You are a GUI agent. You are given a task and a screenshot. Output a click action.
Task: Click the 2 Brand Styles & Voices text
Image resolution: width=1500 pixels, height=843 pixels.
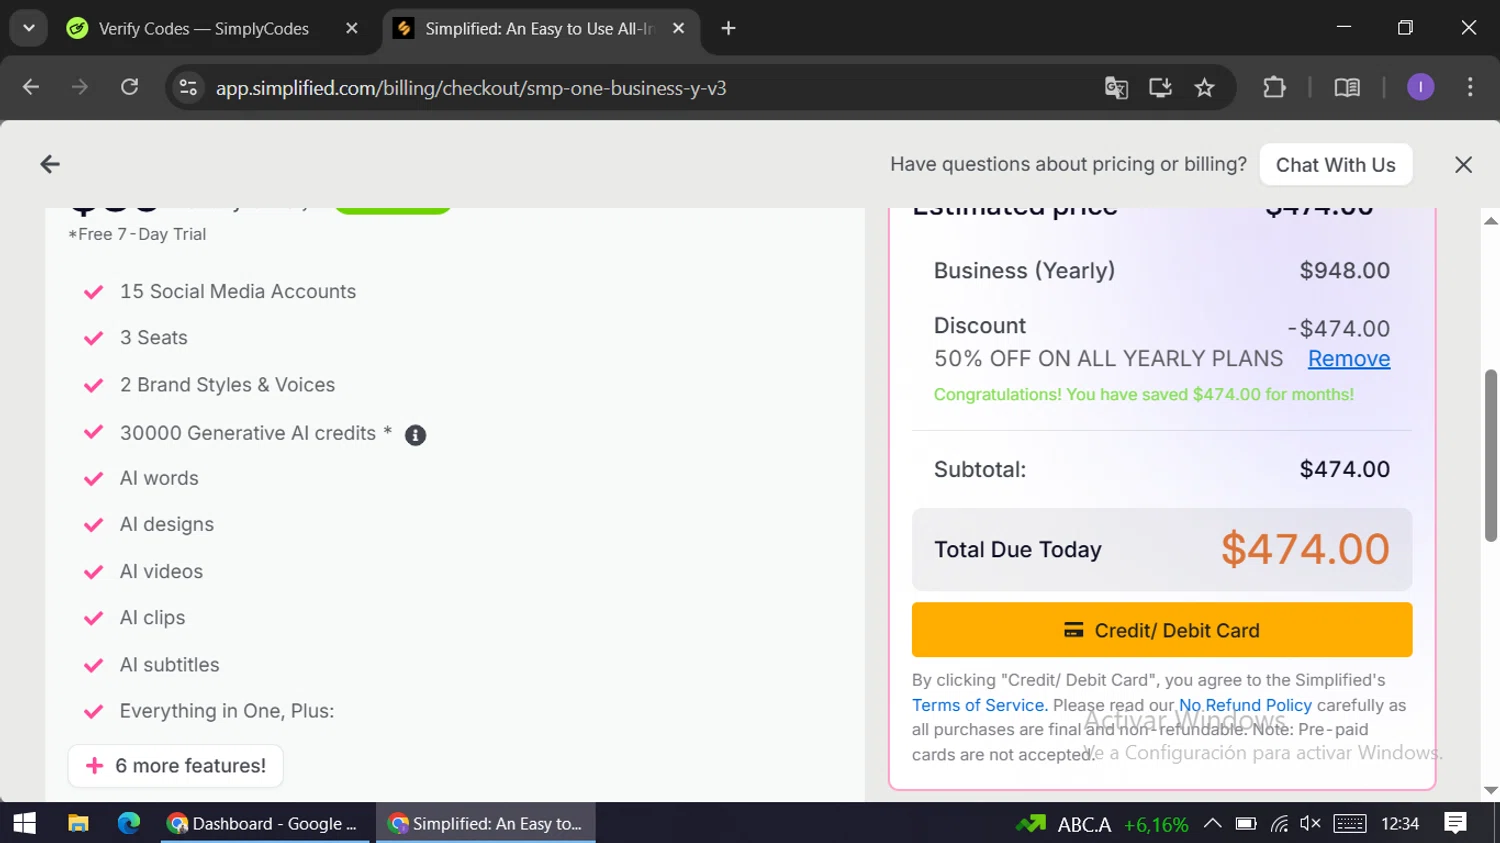[x=227, y=385]
